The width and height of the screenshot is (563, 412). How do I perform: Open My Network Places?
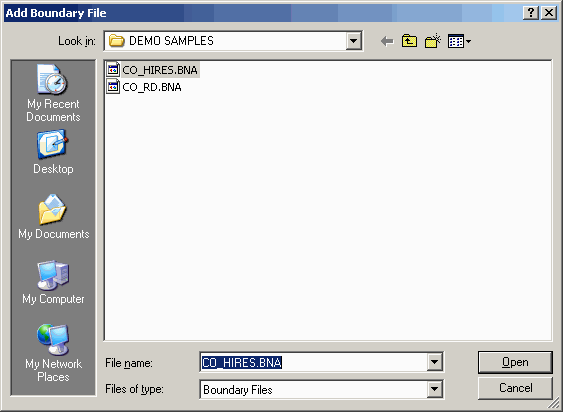(x=53, y=353)
